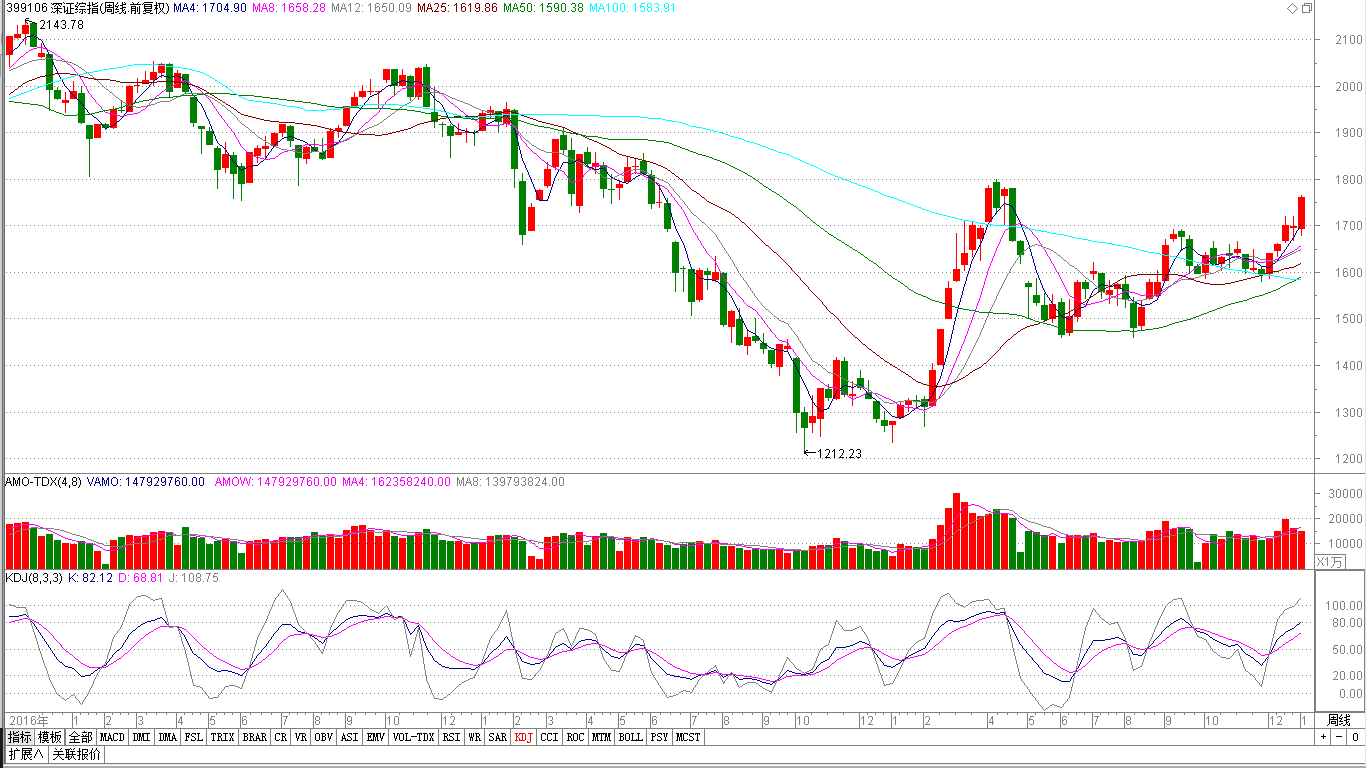Zoom in with the plus button
Image resolution: width=1366 pixels, height=768 pixels.
[x=1323, y=737]
